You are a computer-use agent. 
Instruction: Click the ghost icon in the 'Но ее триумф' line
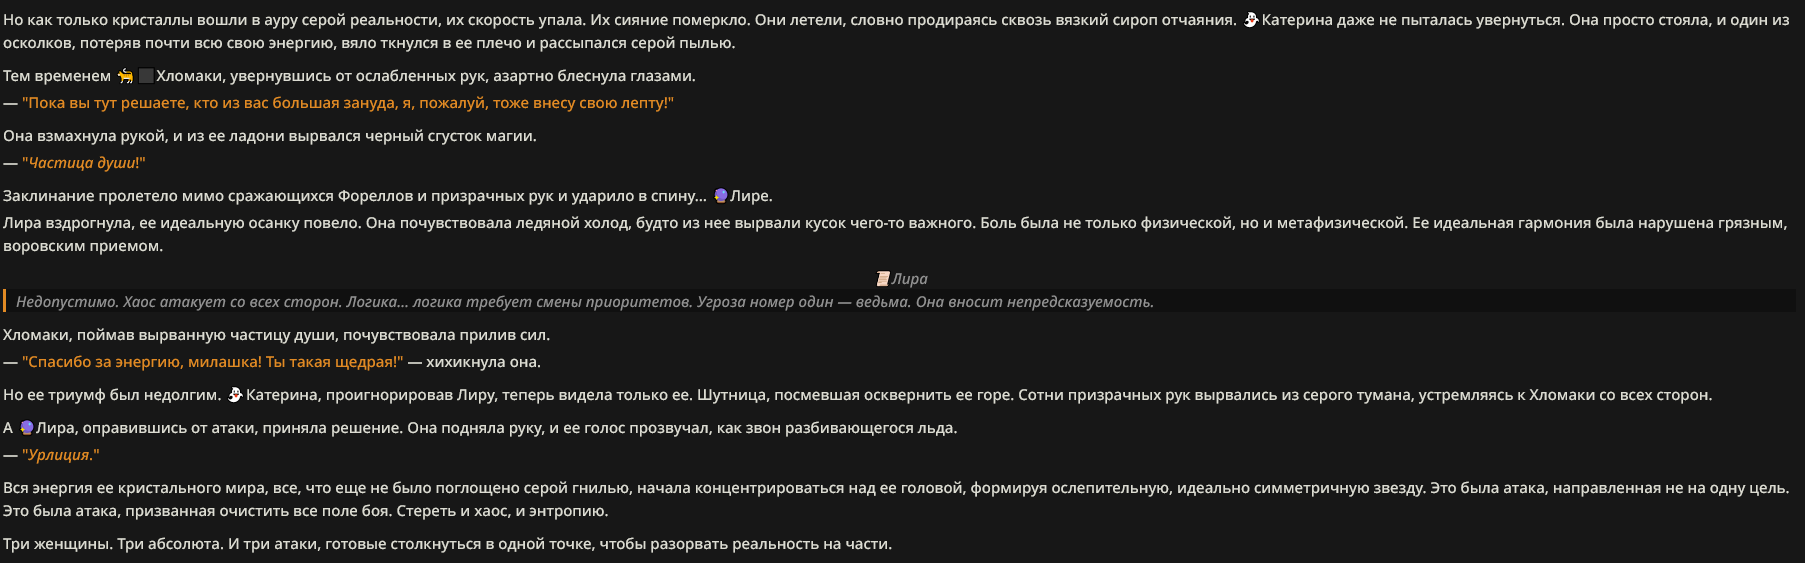(235, 395)
